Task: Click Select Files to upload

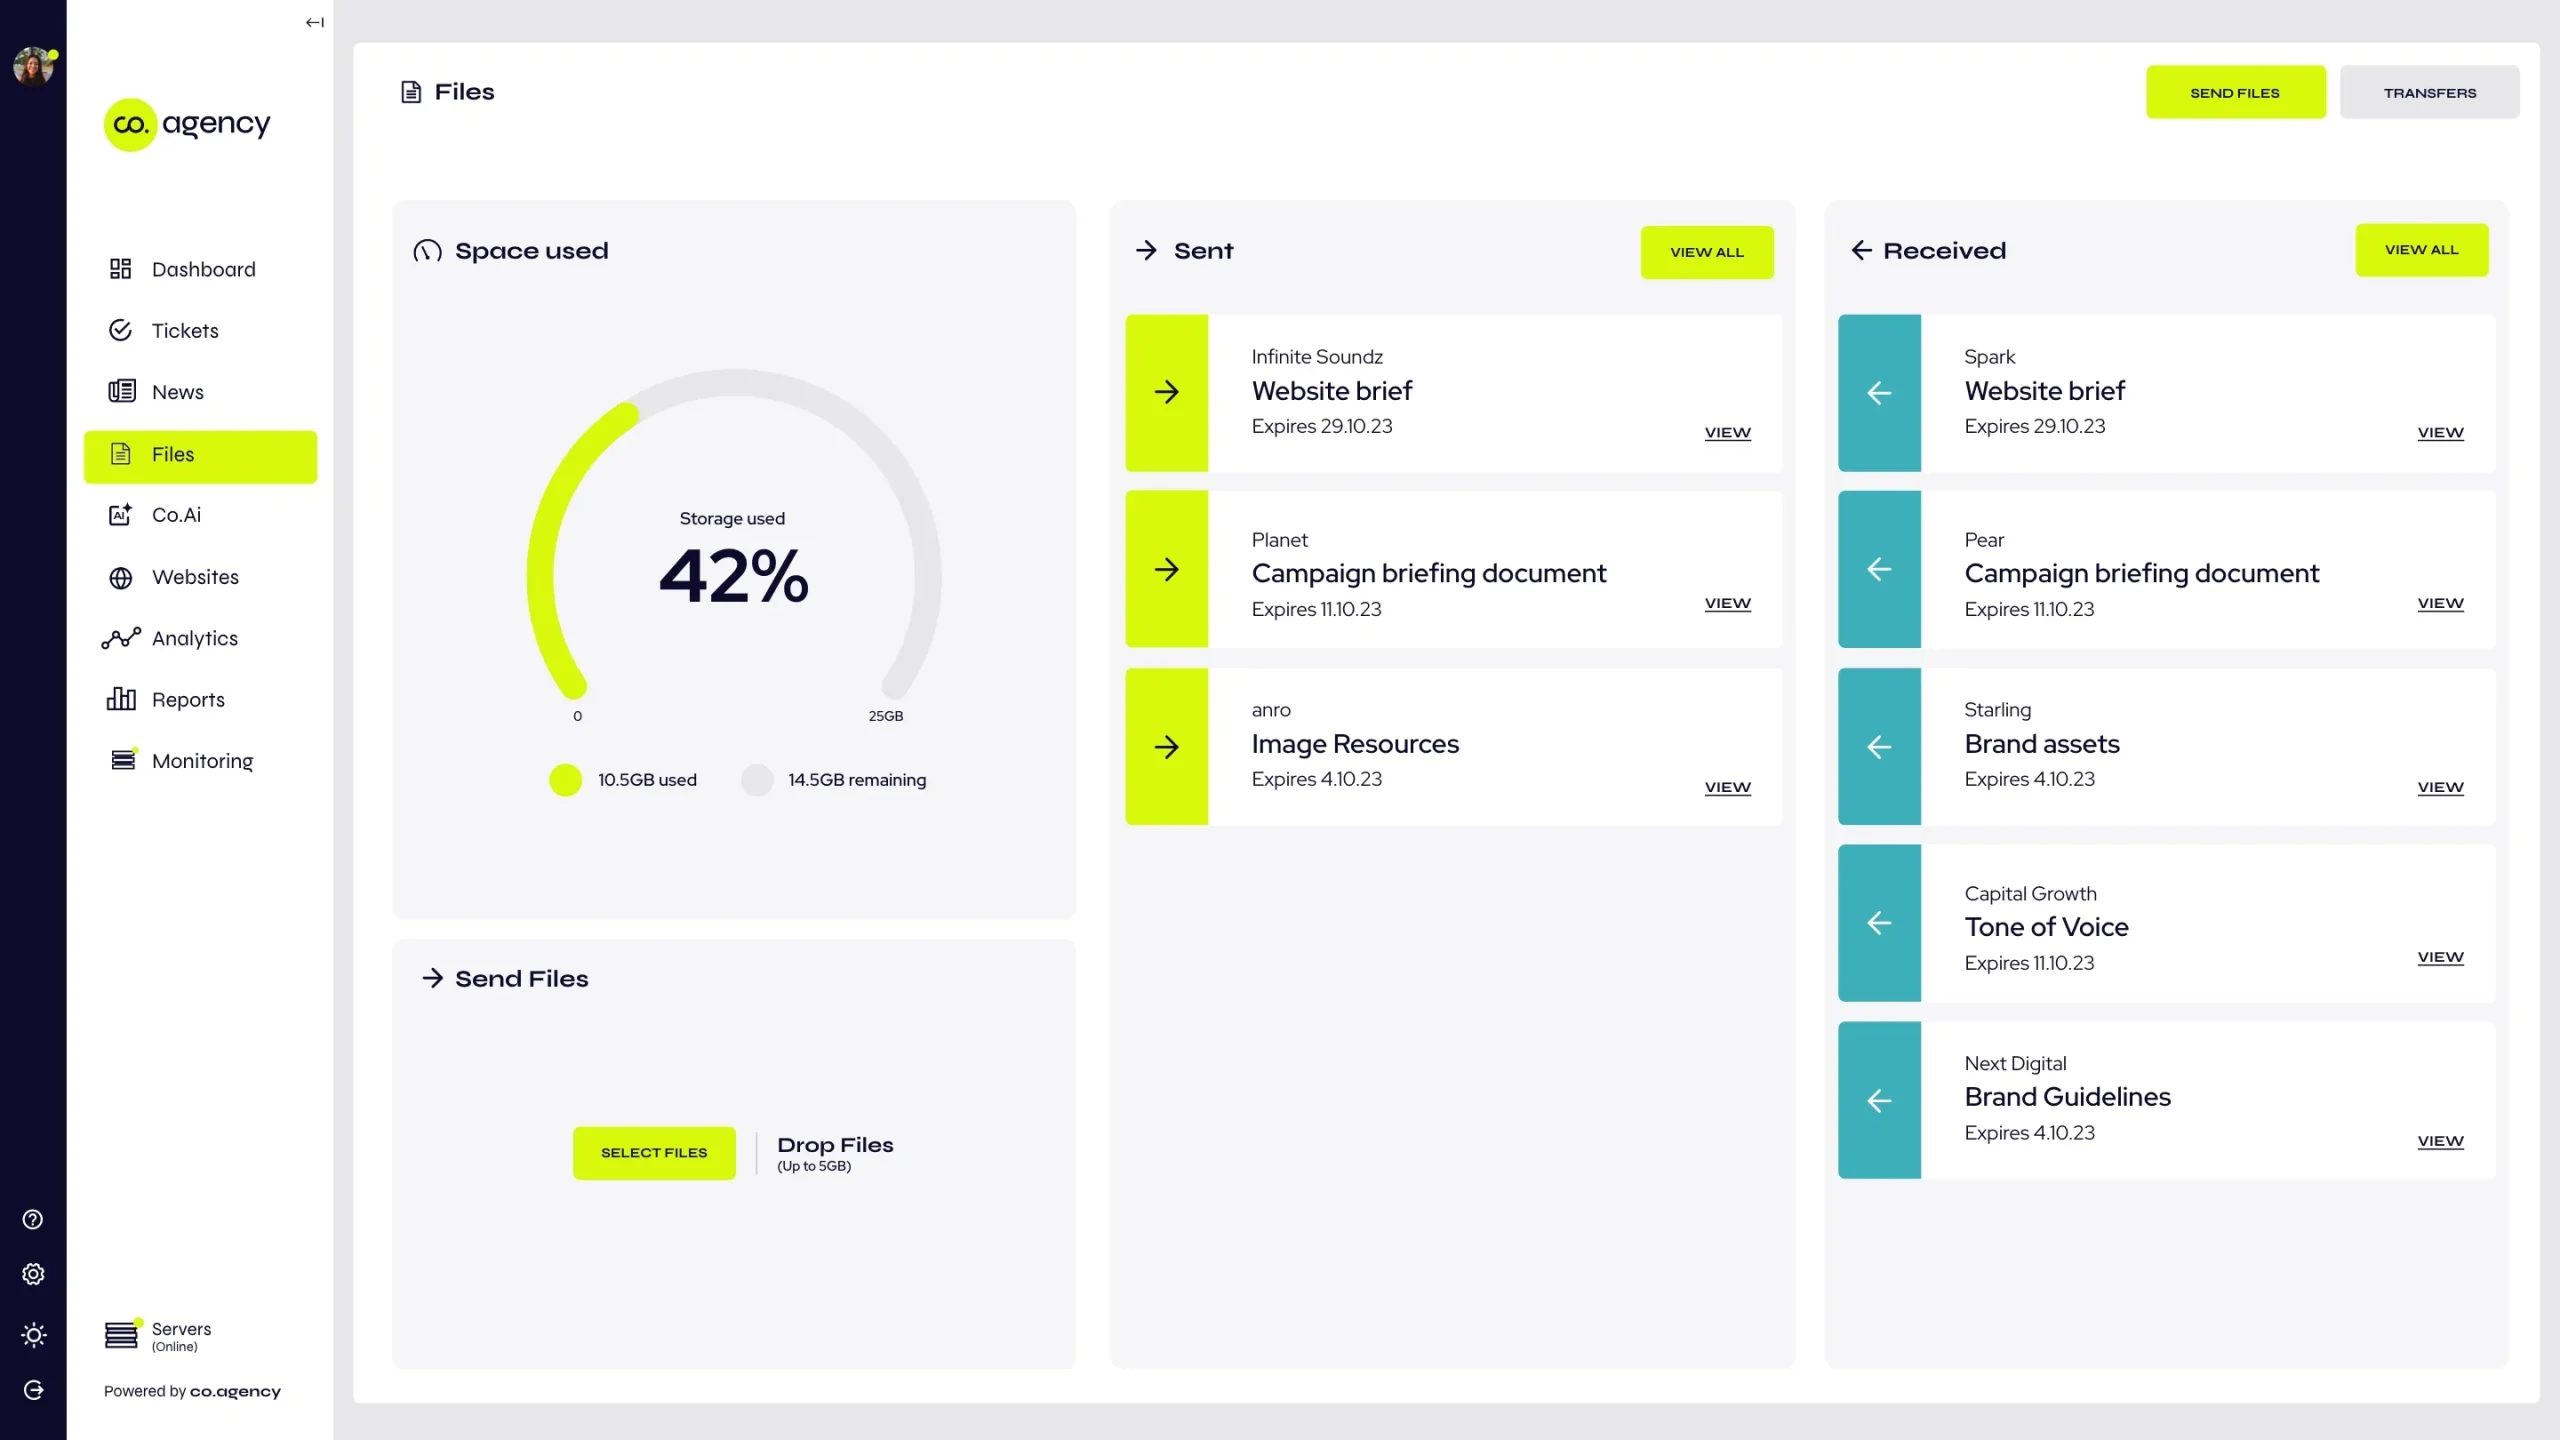Action: click(x=654, y=1152)
